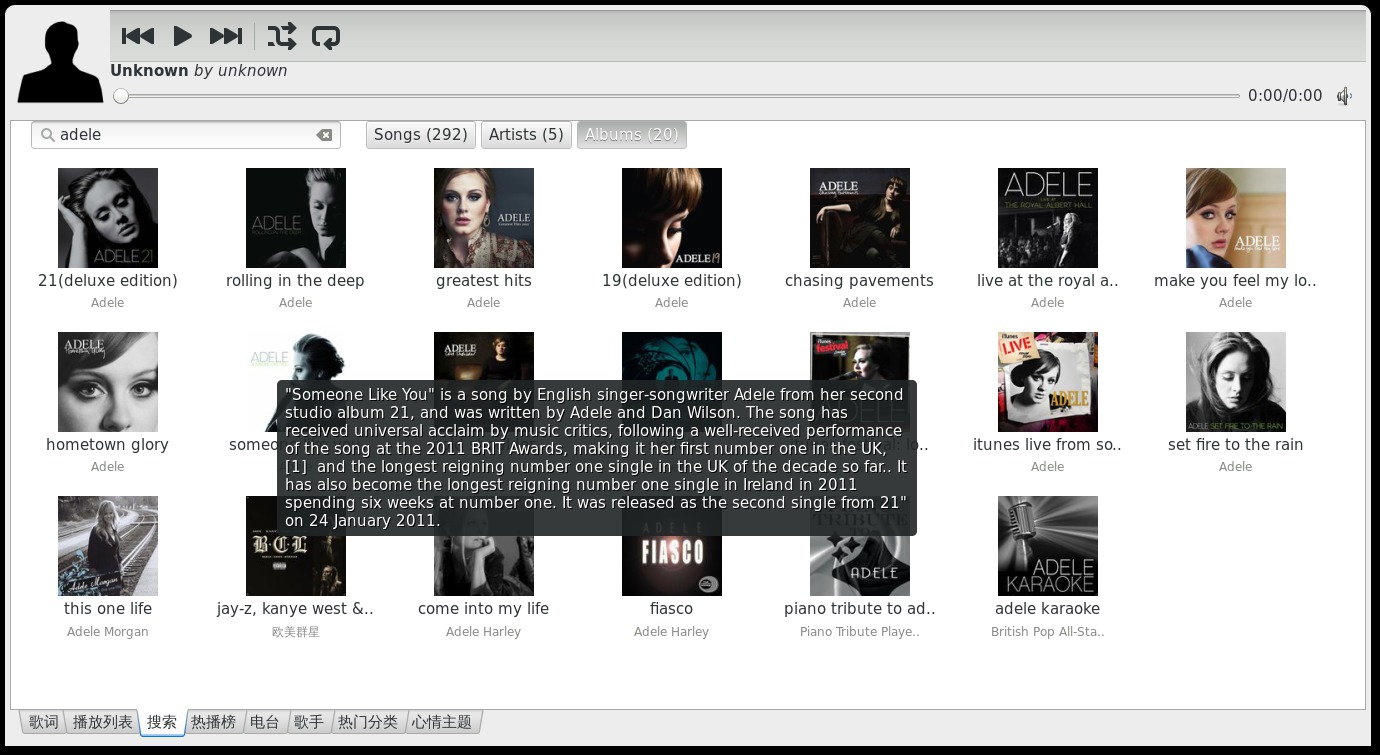
Task: Clear the search field text
Action: point(324,135)
